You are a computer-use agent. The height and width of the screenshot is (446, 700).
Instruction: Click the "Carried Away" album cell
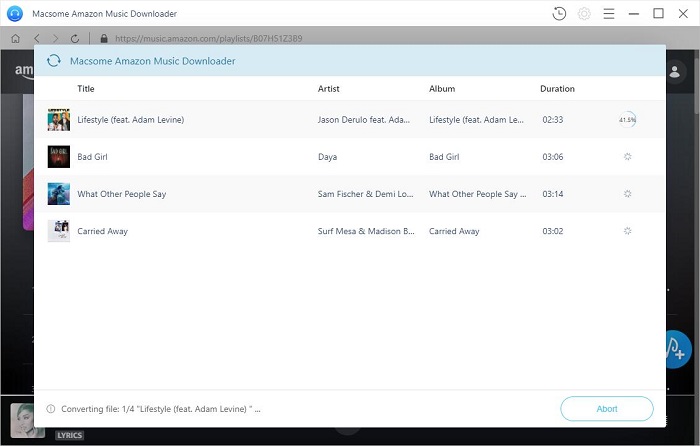click(x=454, y=231)
